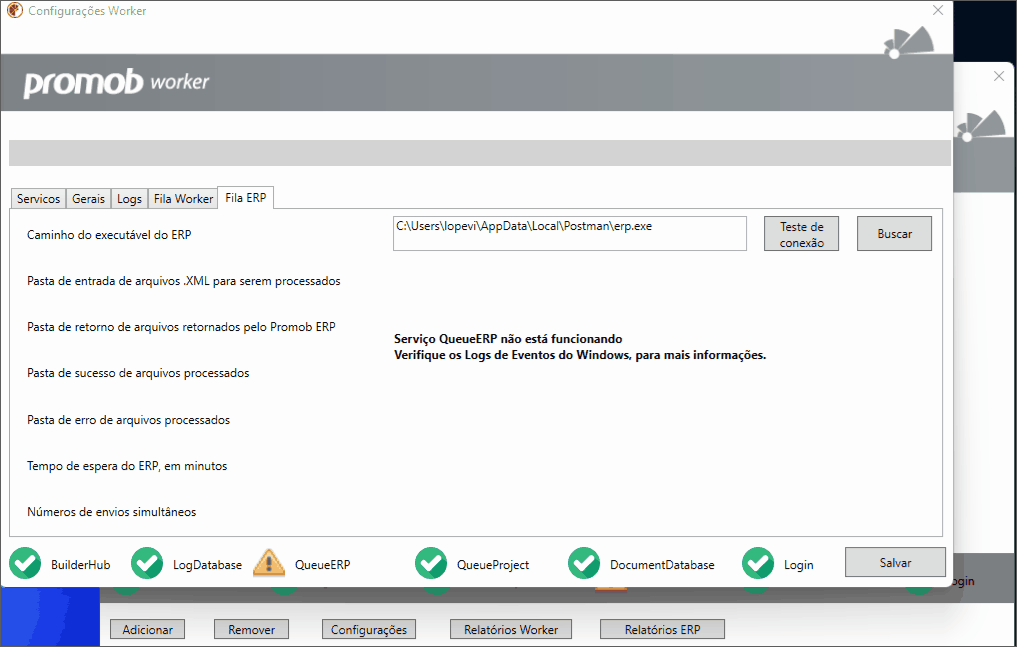Click the 'Serviço QueueERP não está funcionando' message
The height and width of the screenshot is (647, 1017).
tap(508, 339)
